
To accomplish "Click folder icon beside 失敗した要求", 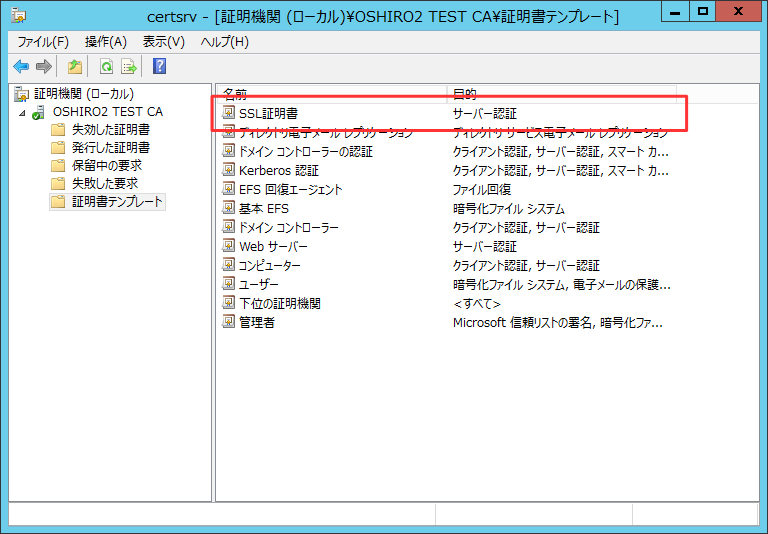I will (x=58, y=184).
